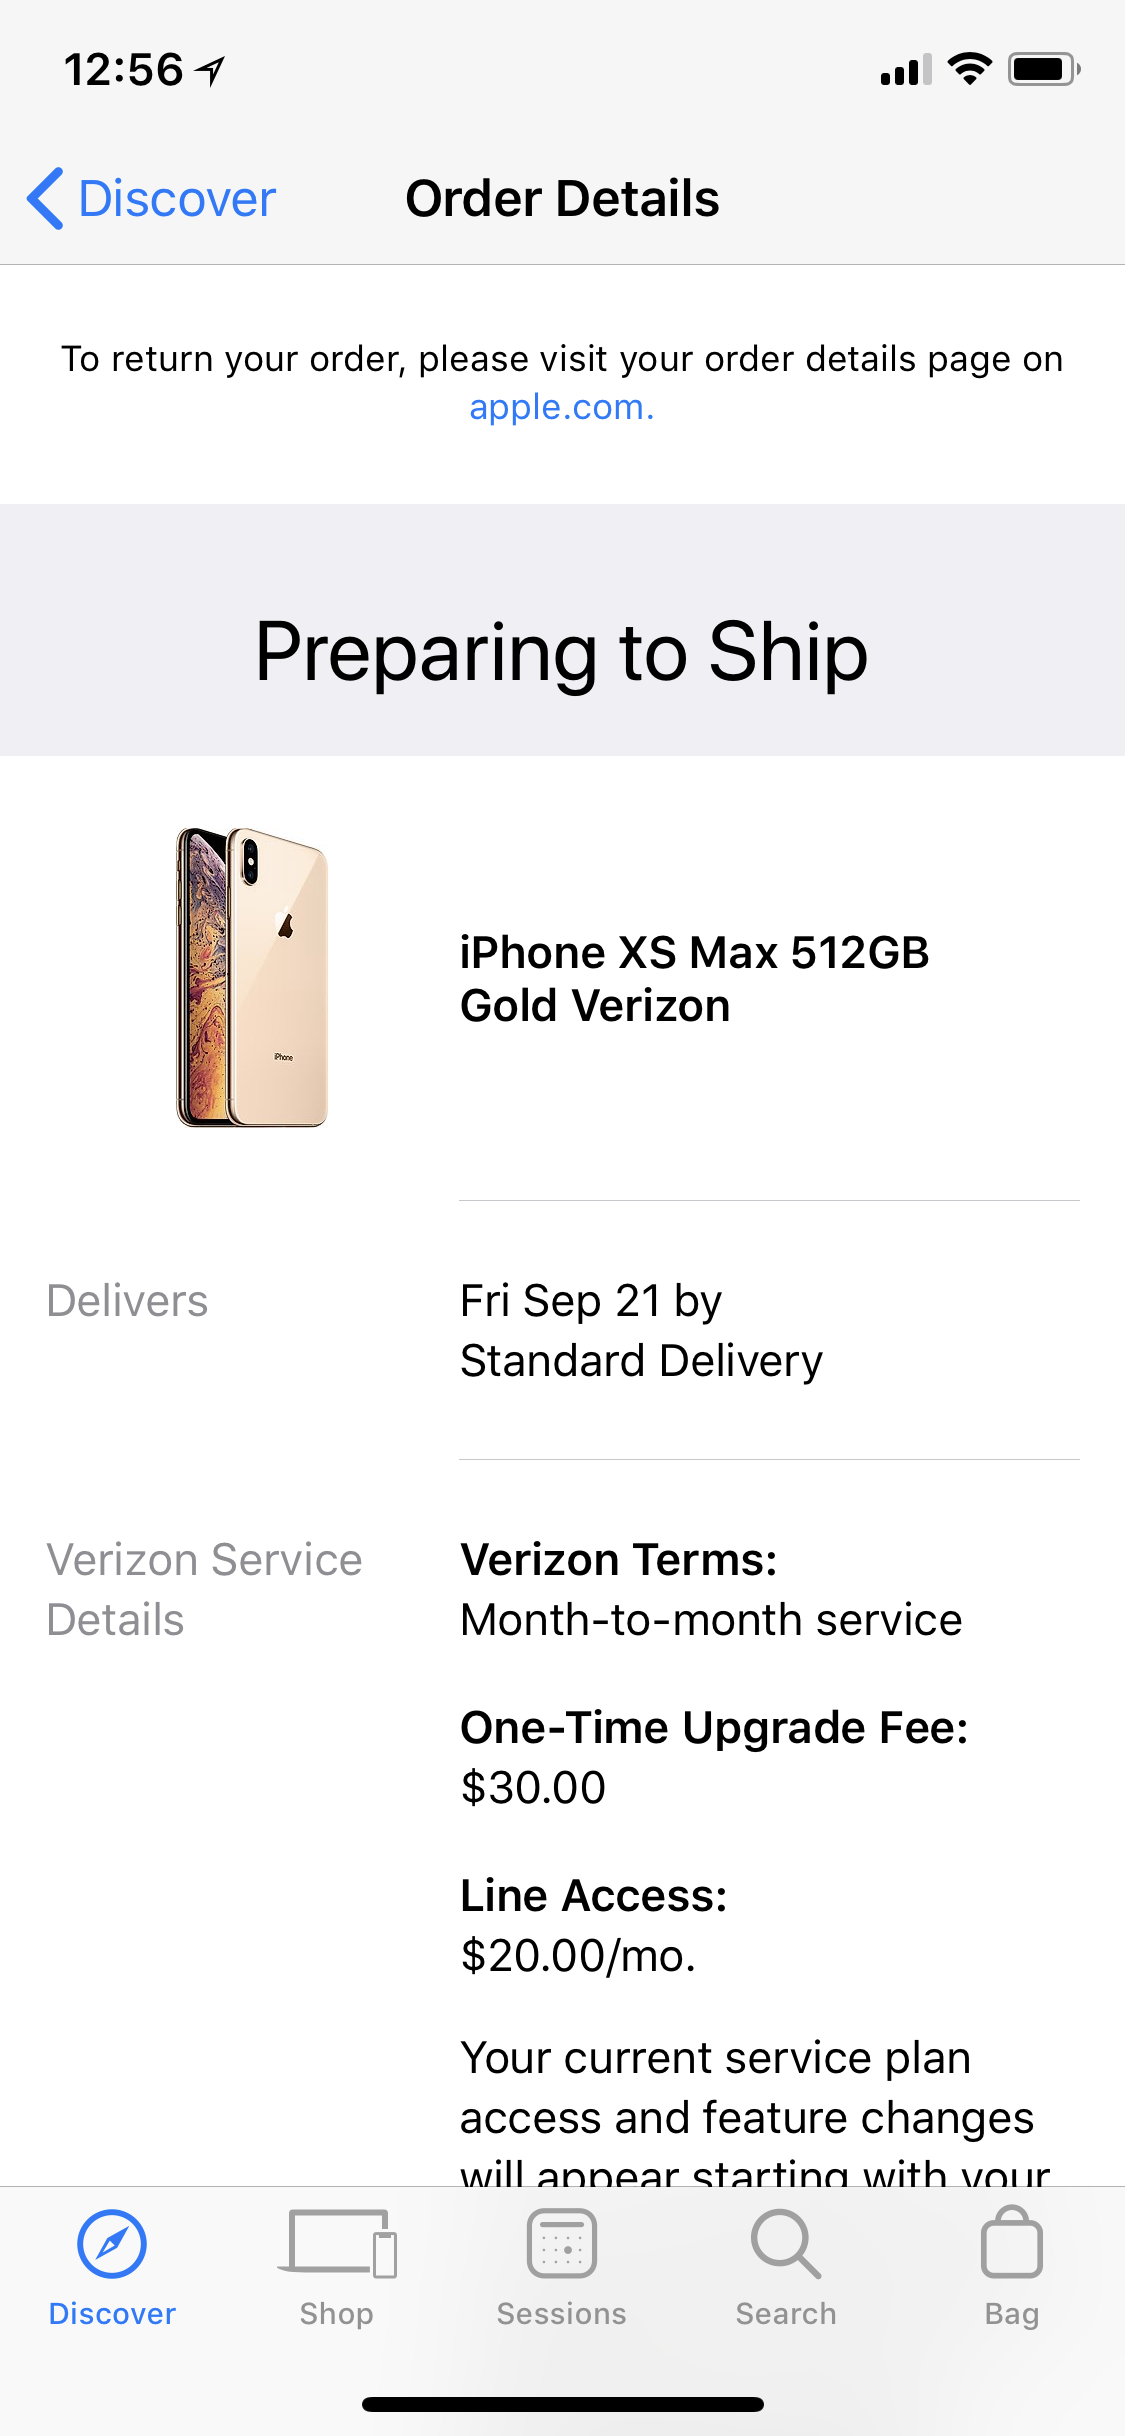This screenshot has height=2436, width=1125.
Task: Tap the gold iPhone XS Max thumbnail
Action: point(252,977)
